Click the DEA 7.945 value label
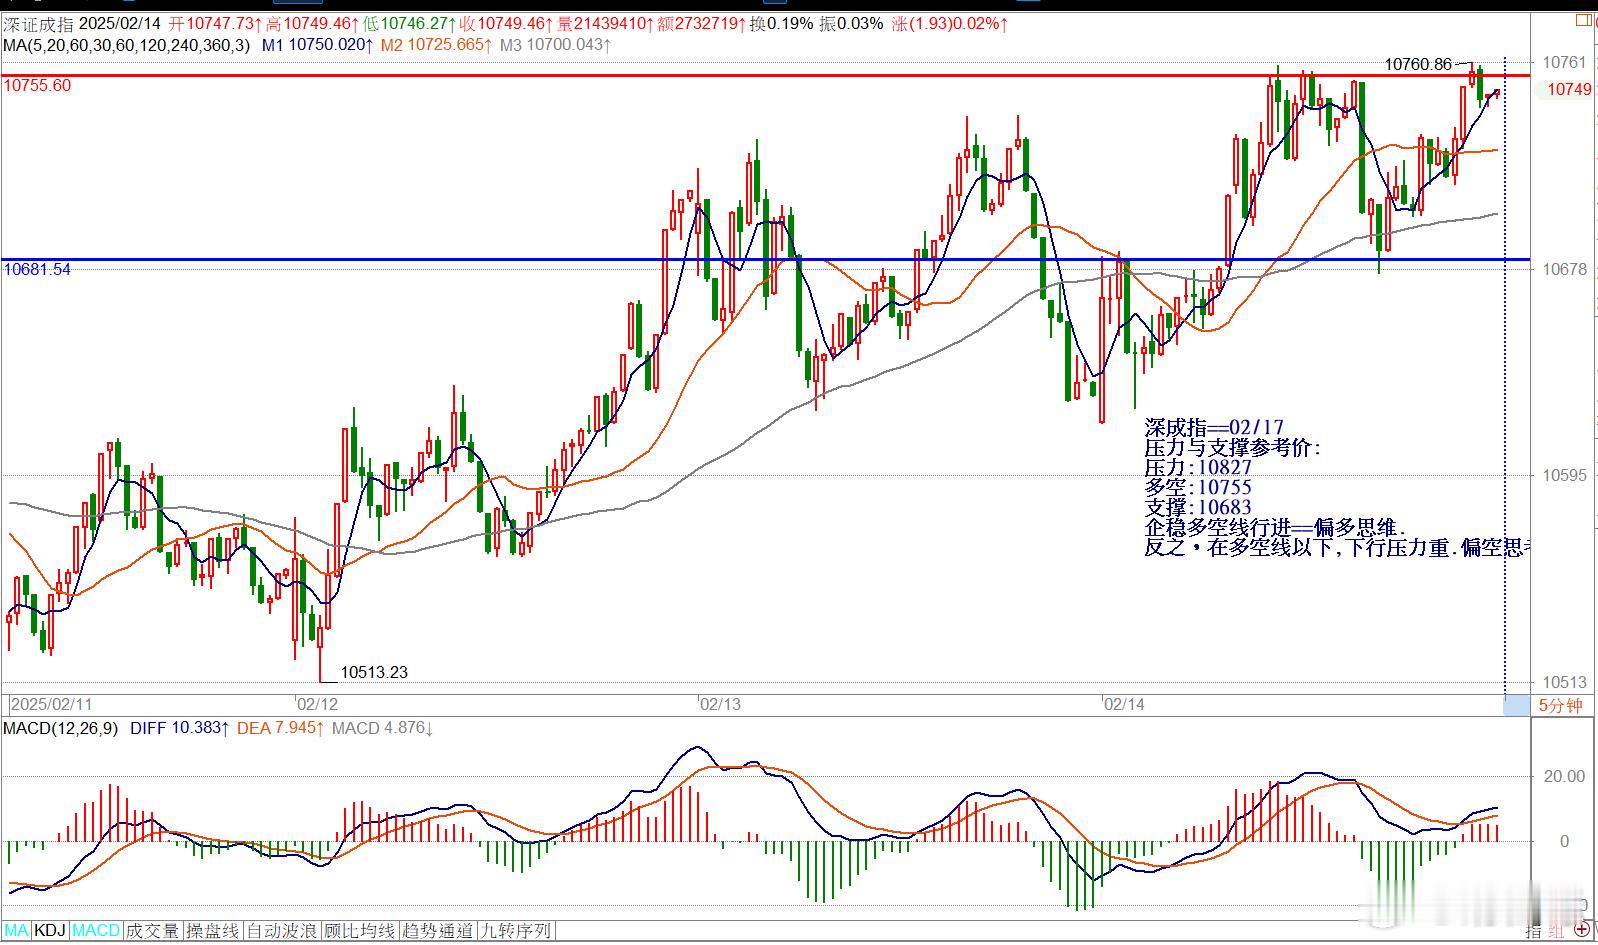 click(282, 728)
